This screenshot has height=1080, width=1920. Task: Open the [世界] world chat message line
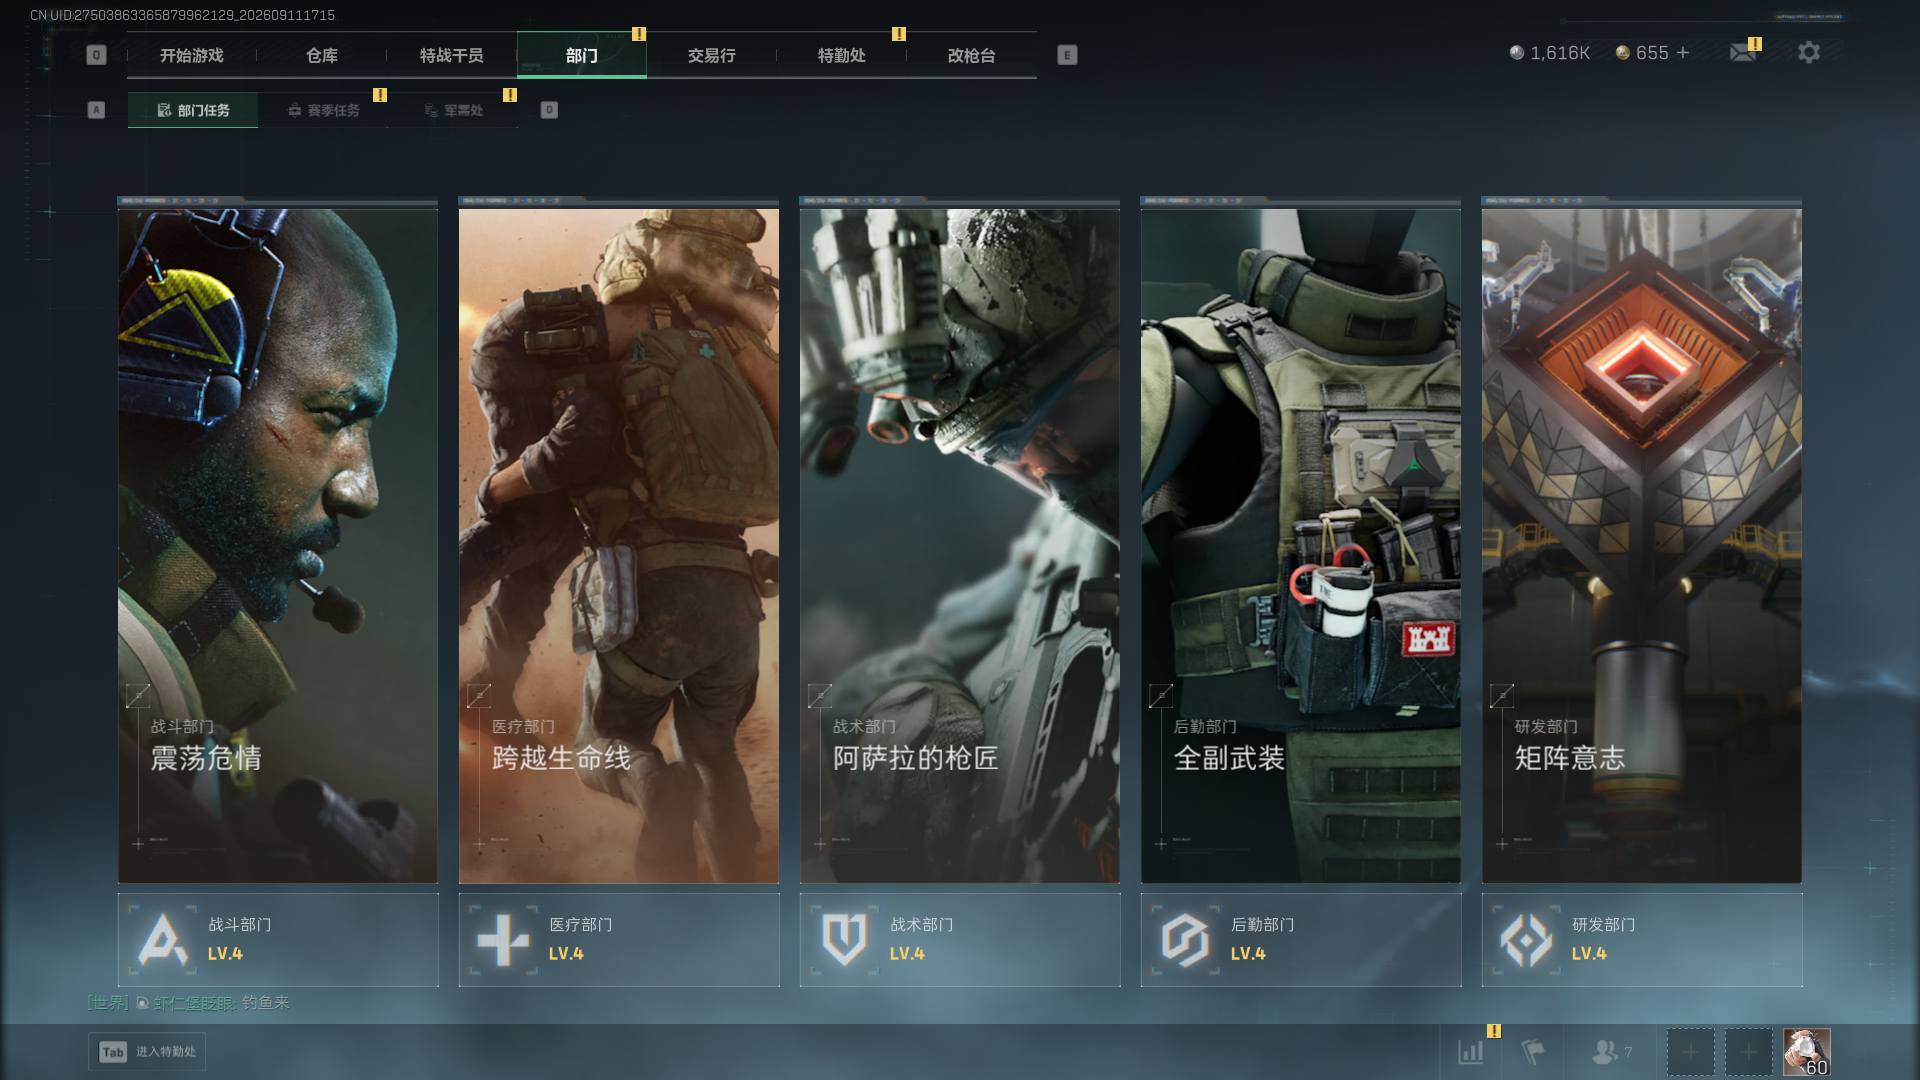[188, 1002]
